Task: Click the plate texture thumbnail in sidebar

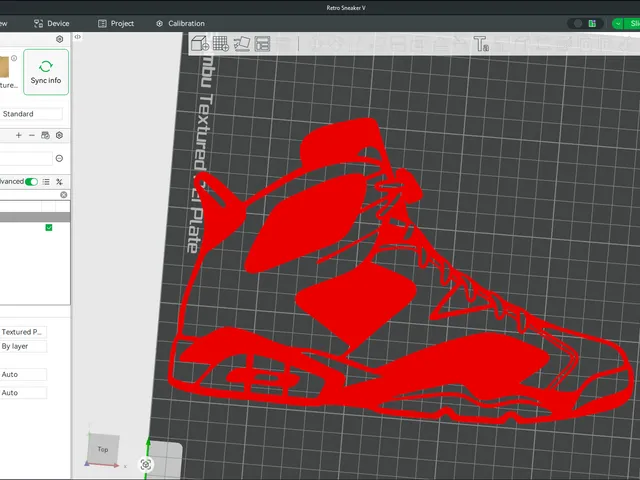Action: [4, 67]
